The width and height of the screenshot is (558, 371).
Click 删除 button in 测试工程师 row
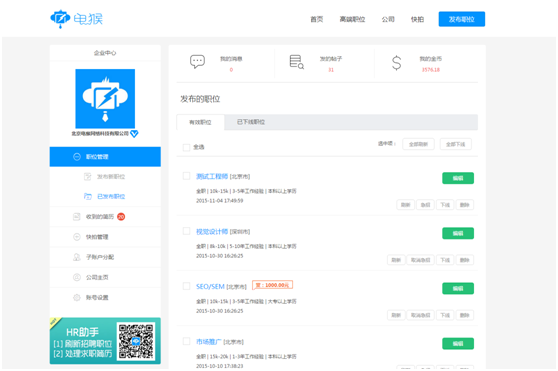[x=465, y=205]
